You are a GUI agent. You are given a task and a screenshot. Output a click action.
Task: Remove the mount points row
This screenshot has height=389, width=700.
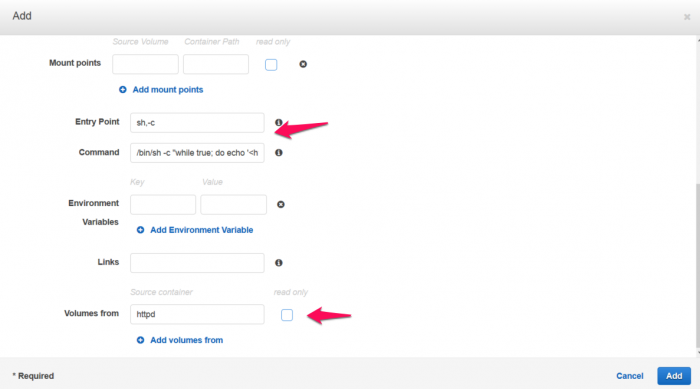pos(303,64)
